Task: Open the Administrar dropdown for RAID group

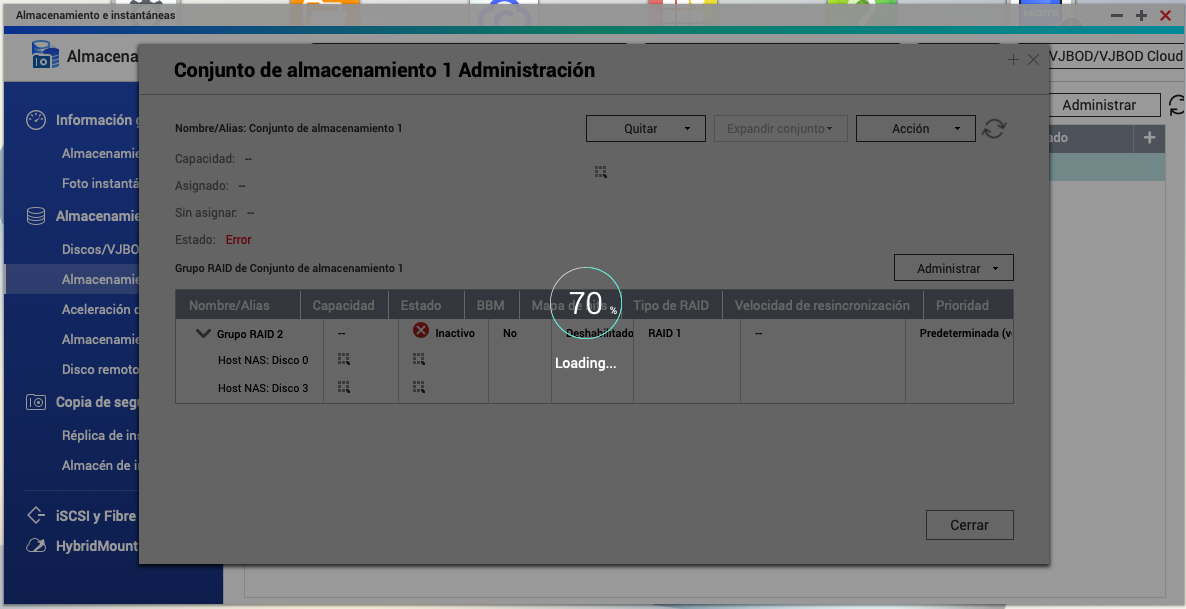Action: coord(953,268)
